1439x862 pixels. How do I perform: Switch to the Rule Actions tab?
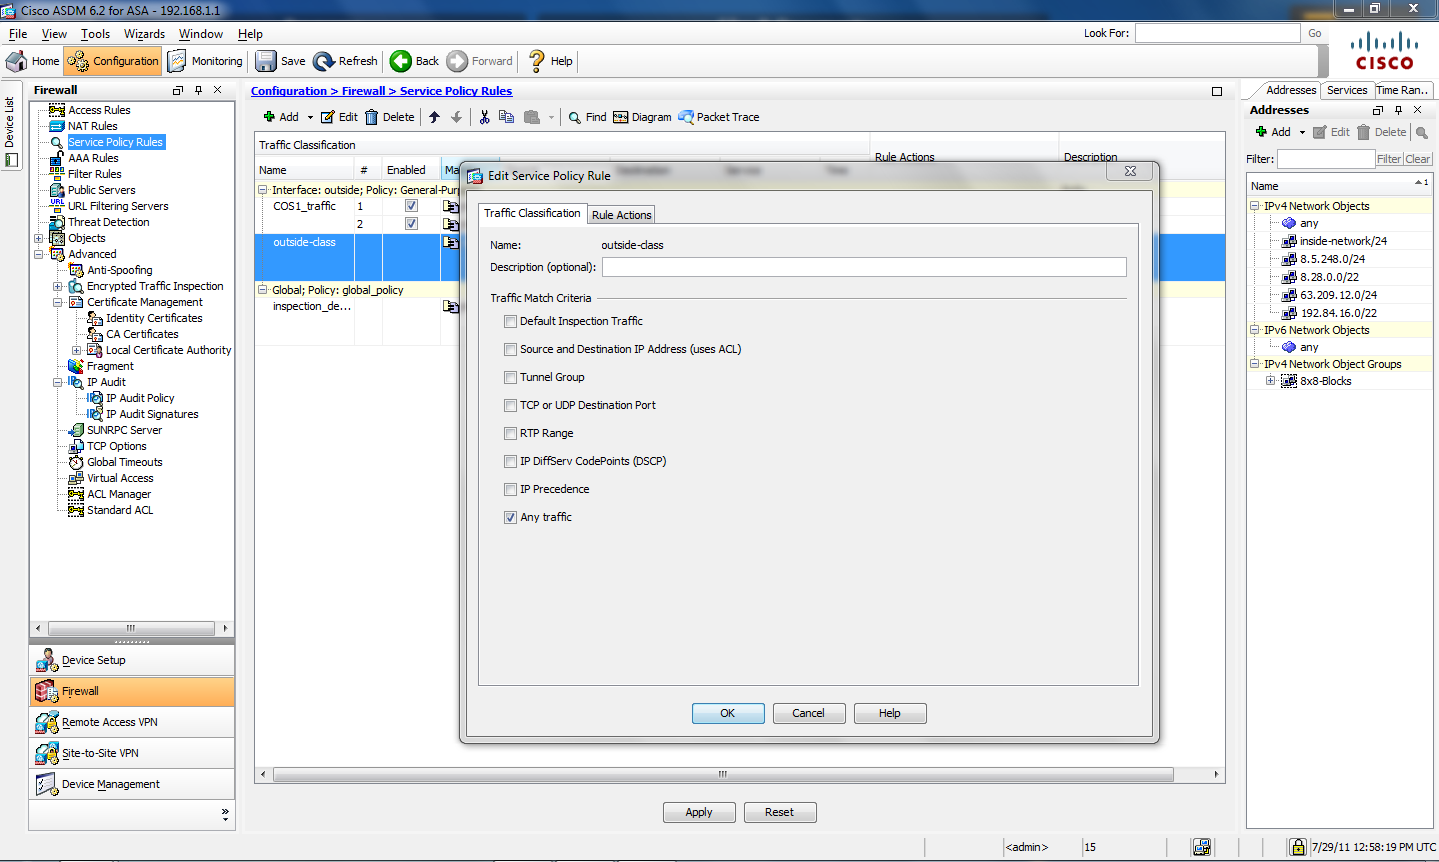click(x=621, y=215)
